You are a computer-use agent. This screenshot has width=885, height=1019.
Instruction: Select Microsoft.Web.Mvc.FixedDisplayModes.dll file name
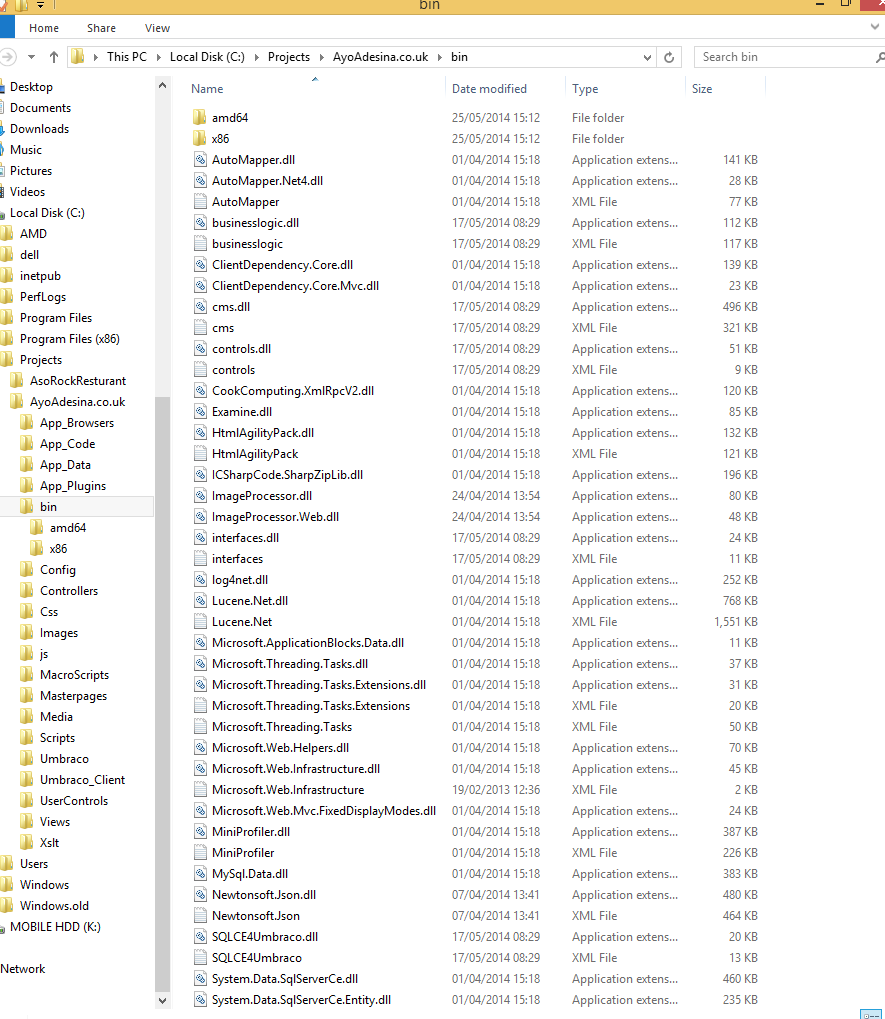[x=324, y=811]
